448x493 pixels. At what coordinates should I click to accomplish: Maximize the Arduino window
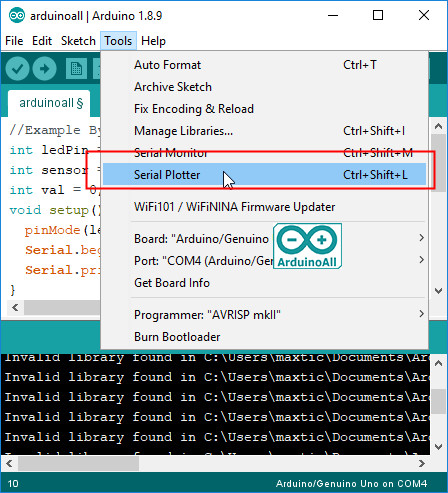[x=378, y=15]
